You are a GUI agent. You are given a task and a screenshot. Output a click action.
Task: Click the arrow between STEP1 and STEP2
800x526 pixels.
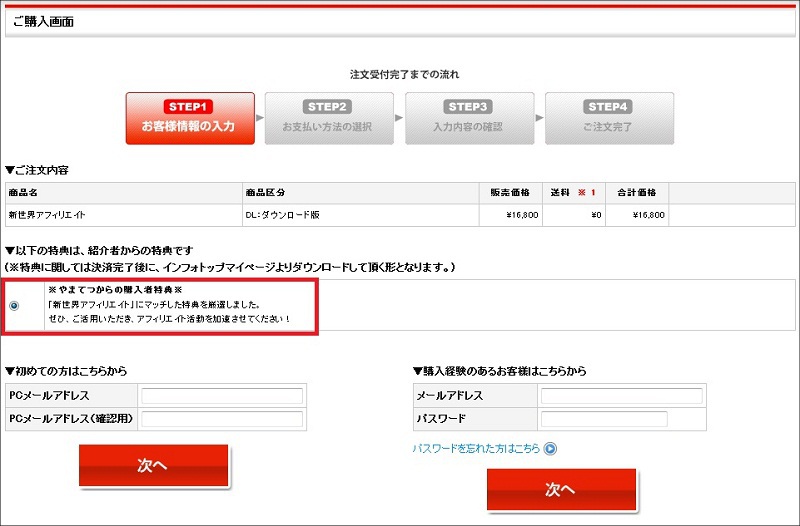262,118
